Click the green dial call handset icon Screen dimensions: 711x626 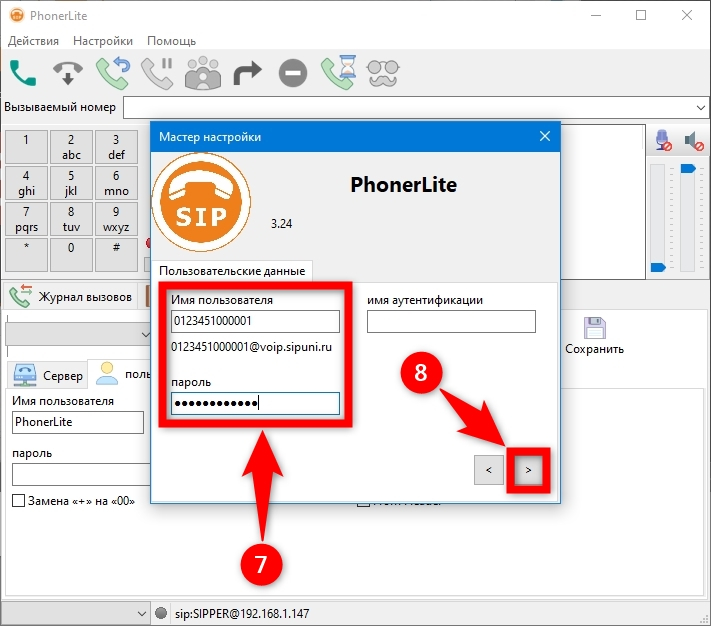tap(23, 73)
